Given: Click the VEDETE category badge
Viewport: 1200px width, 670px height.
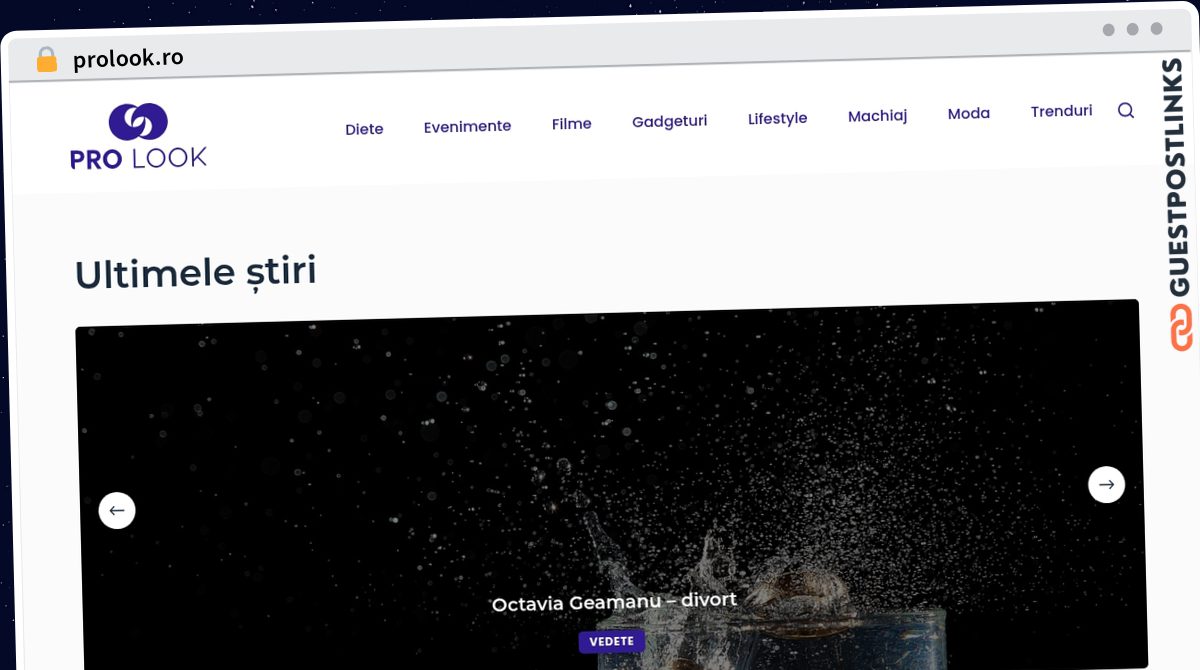Looking at the screenshot, I should [x=612, y=641].
